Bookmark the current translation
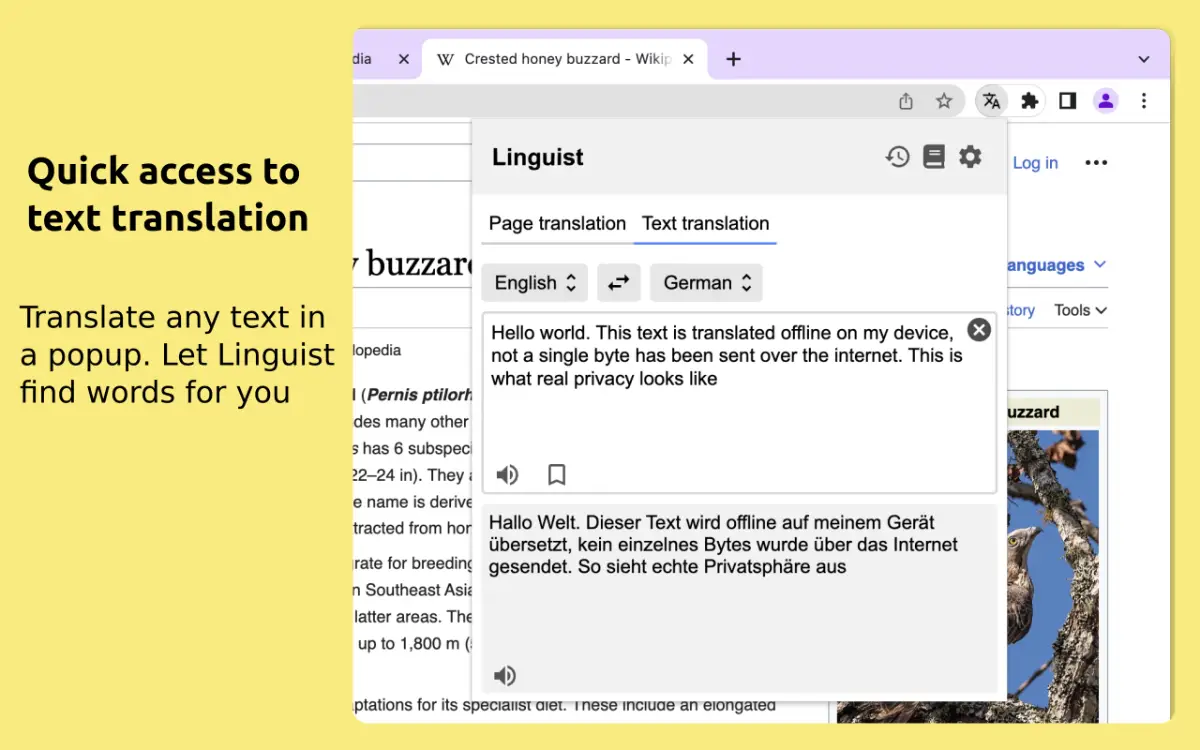 555,475
